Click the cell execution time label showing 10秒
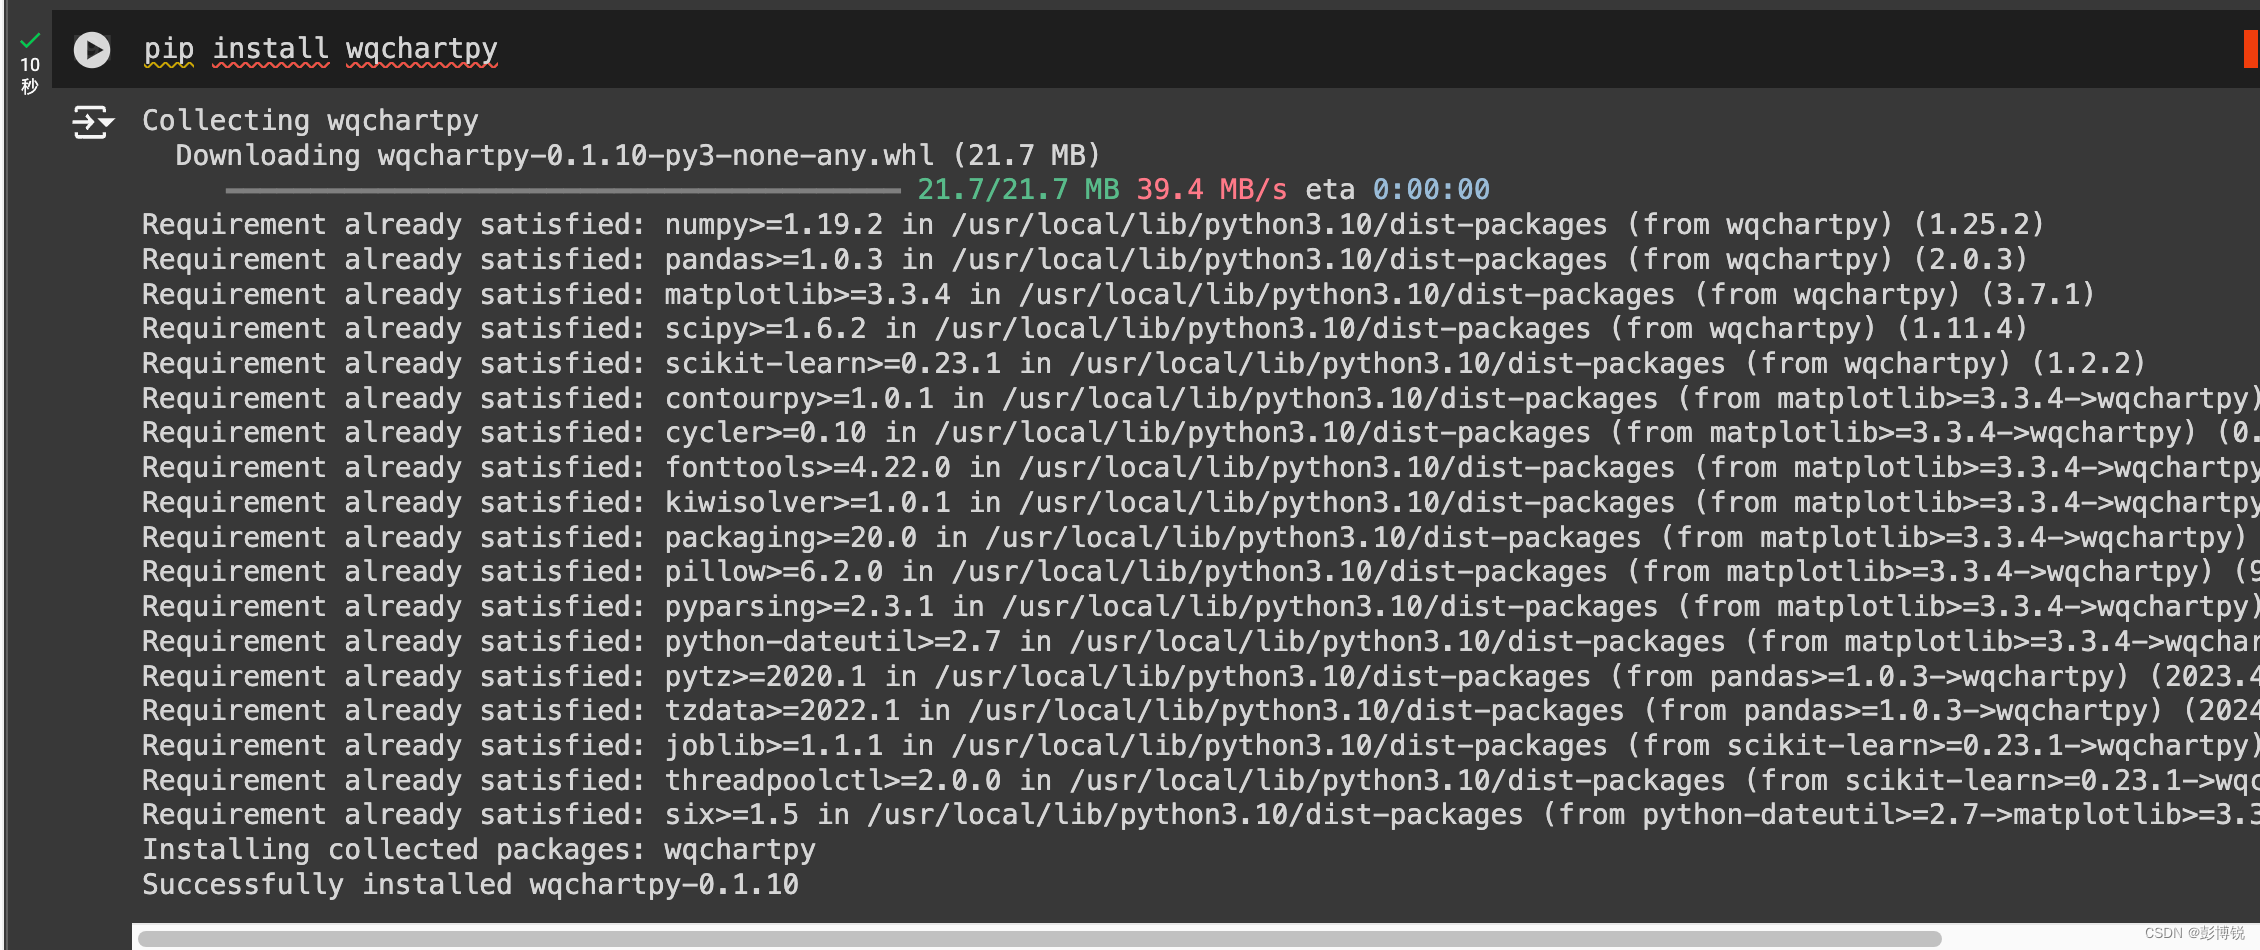Screen dimensions: 2260x950 (28, 73)
